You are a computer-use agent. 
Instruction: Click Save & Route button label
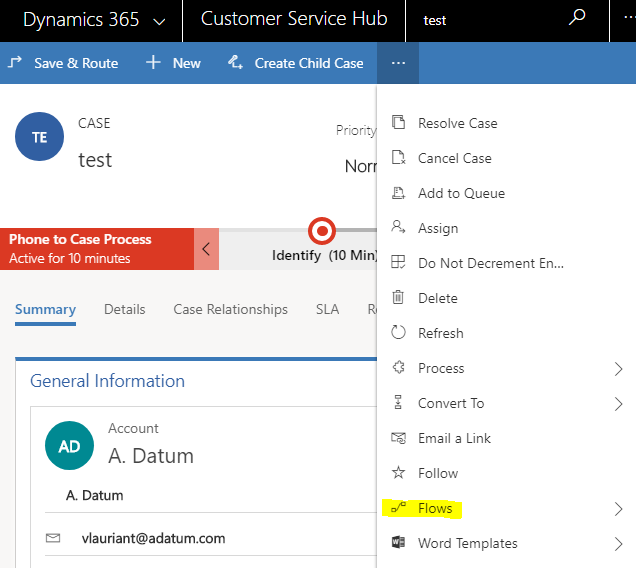(x=76, y=63)
